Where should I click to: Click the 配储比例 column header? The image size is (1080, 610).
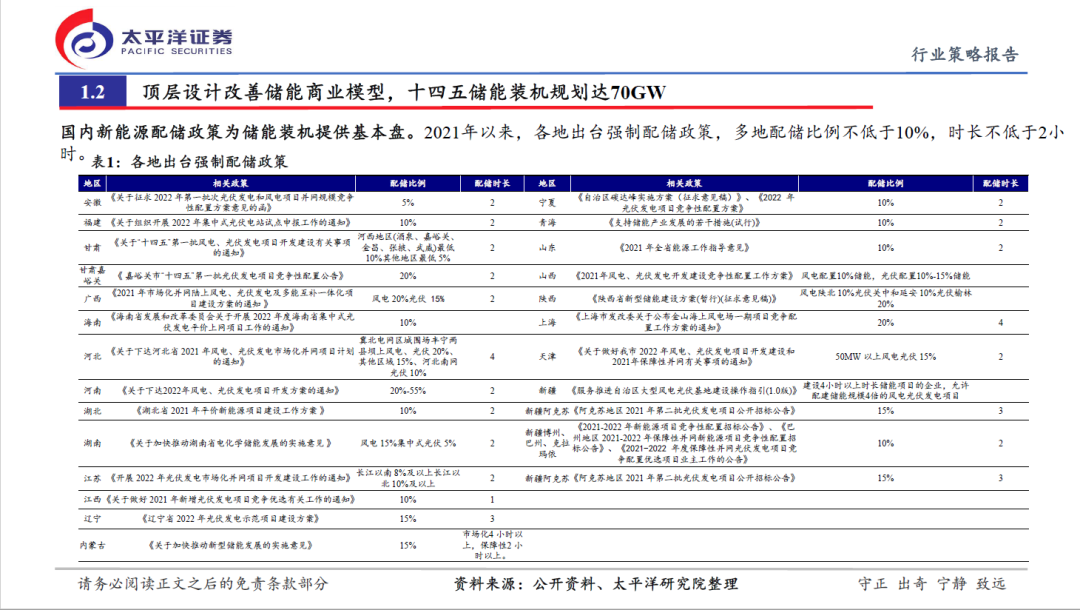coord(407,182)
